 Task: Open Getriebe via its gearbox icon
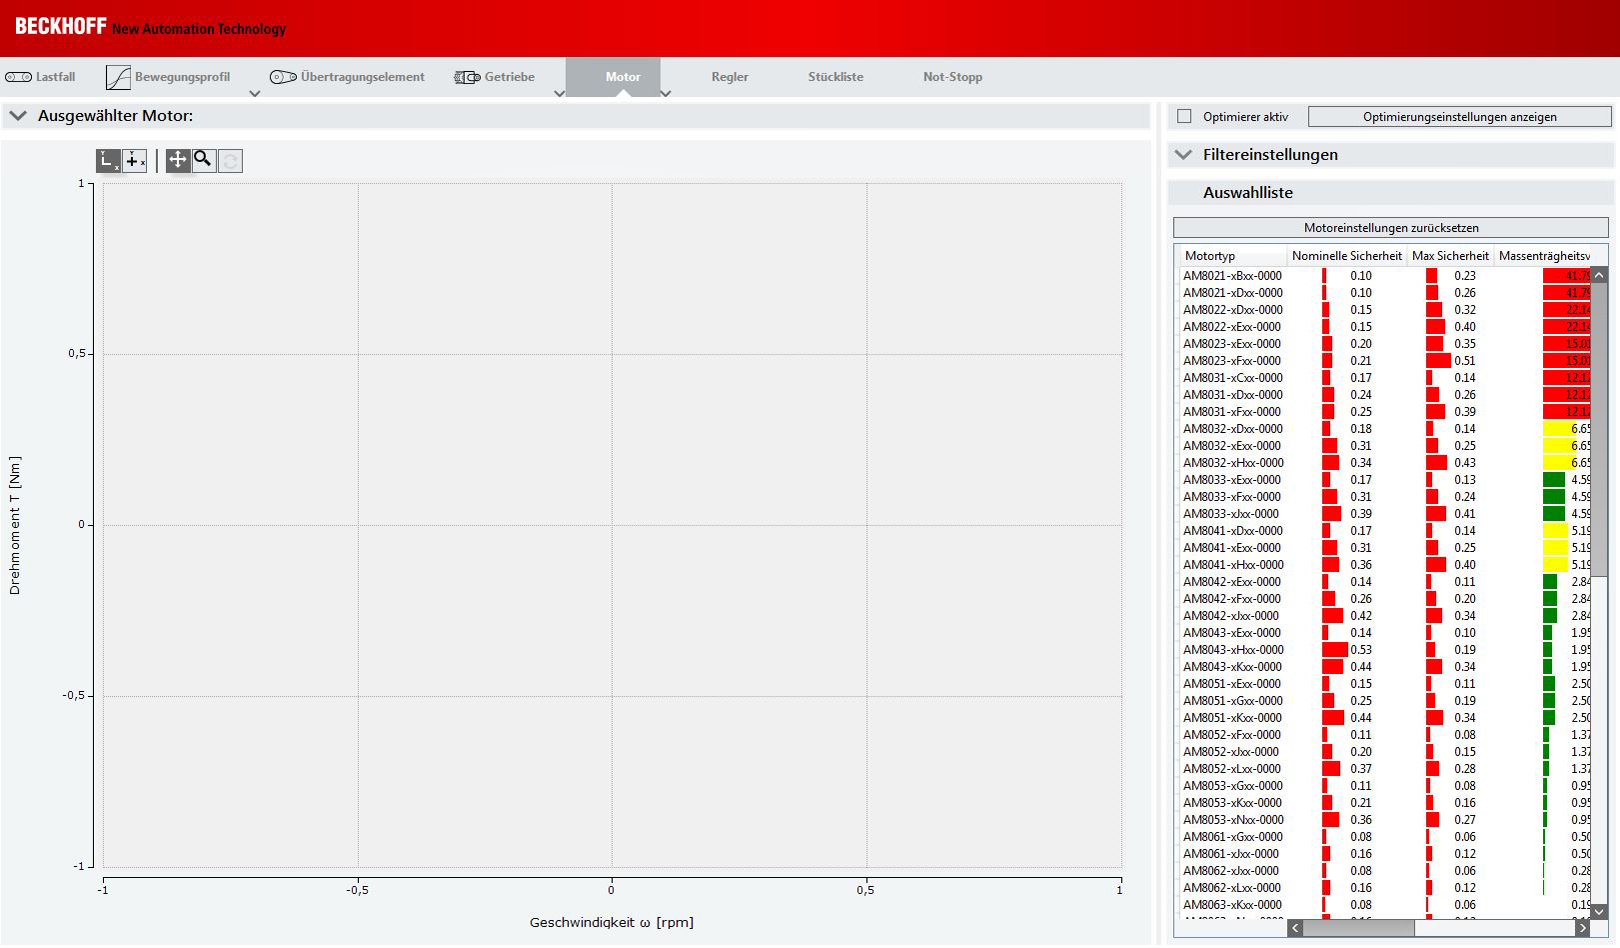[467, 77]
